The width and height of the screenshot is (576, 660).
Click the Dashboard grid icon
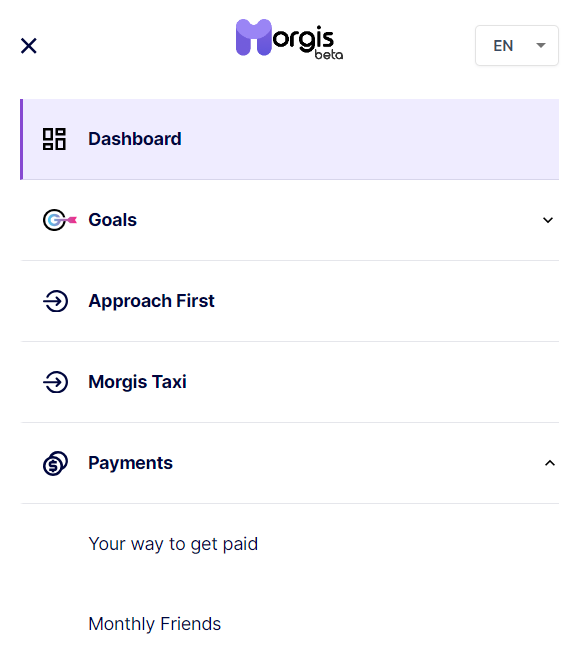click(x=54, y=139)
